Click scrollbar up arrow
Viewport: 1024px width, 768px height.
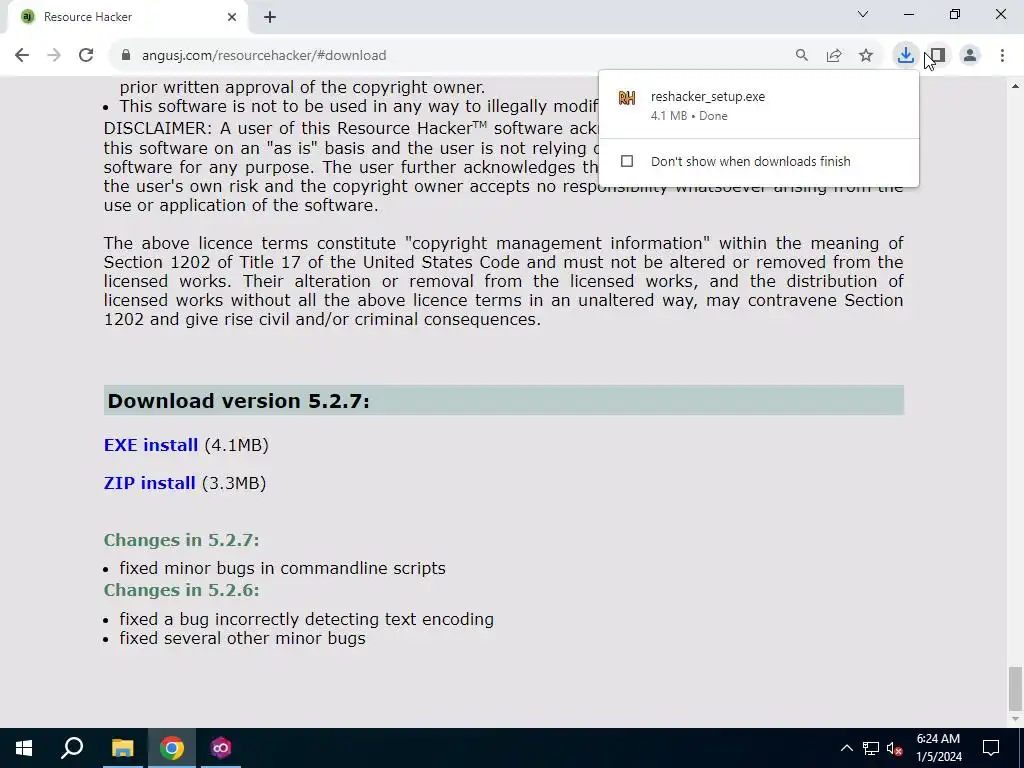(x=1015, y=86)
